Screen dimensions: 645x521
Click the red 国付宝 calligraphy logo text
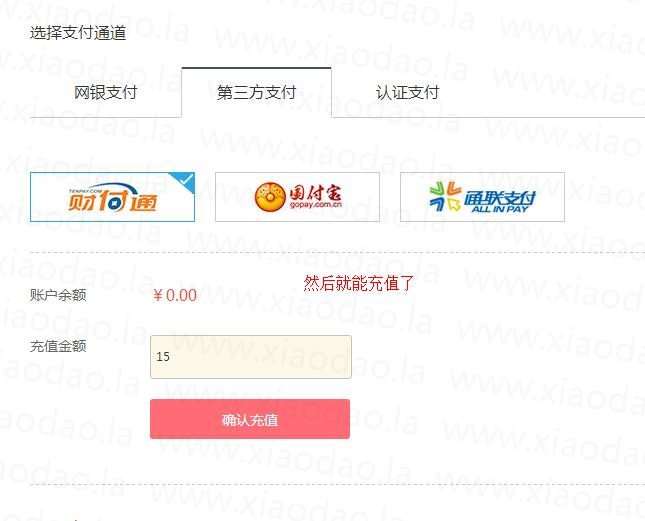[316, 192]
